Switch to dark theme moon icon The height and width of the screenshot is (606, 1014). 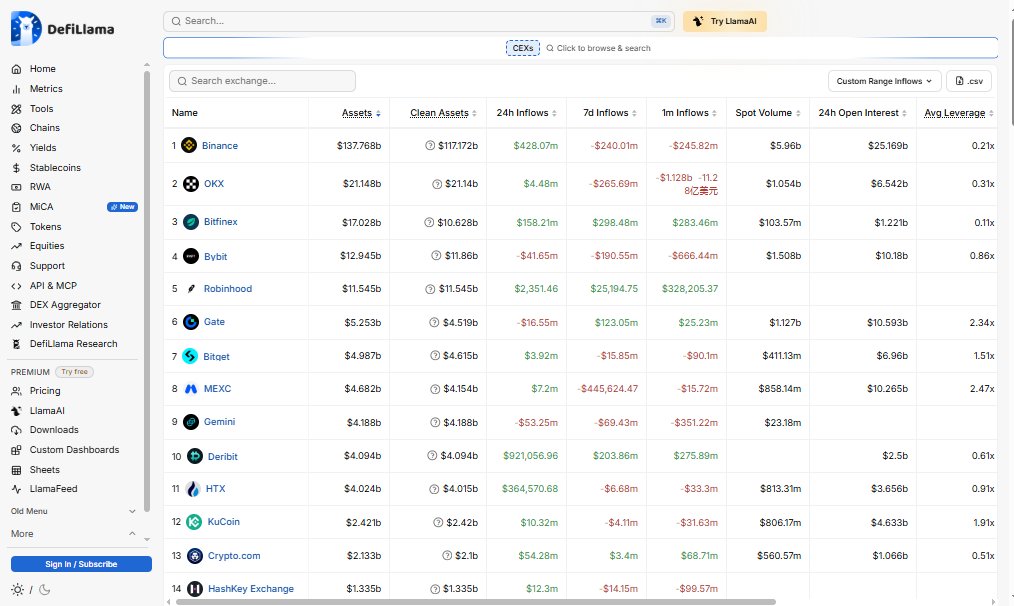coord(45,589)
